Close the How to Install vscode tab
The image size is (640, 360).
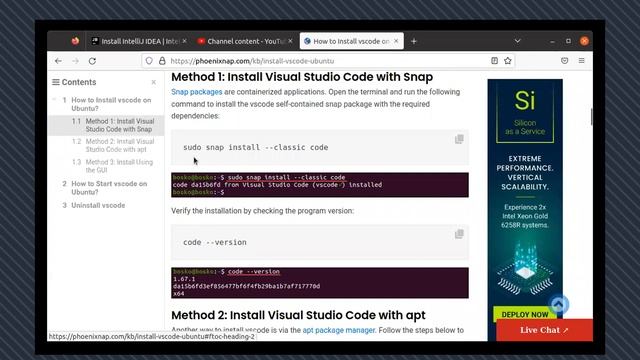point(396,41)
